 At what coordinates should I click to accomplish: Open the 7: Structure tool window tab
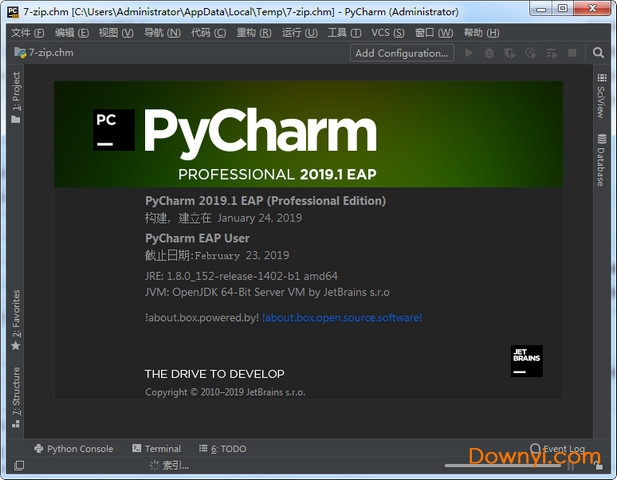[x=16, y=397]
